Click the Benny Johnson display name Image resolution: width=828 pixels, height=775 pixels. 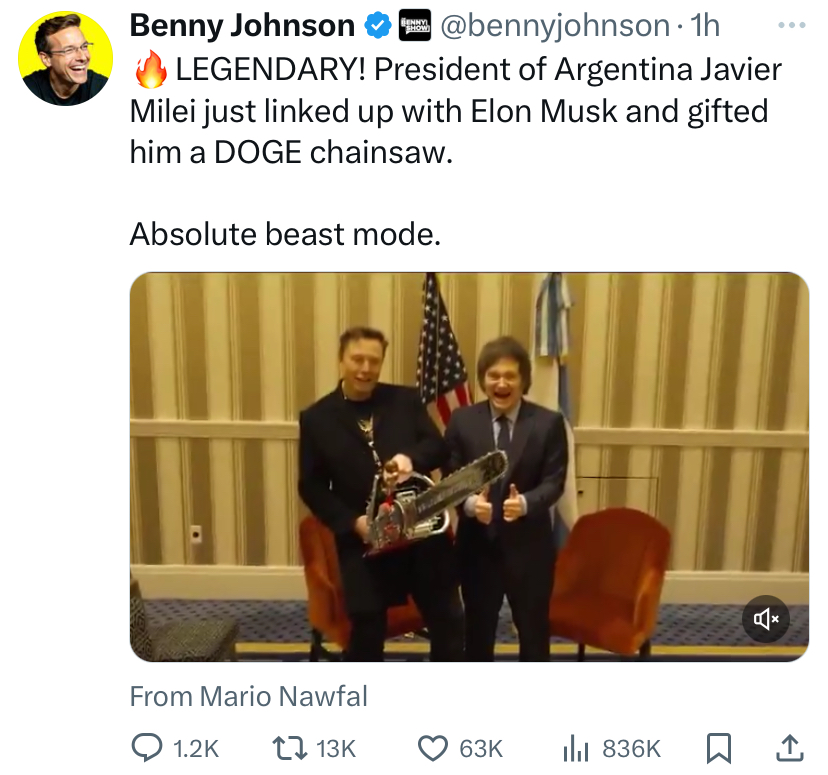coord(242,25)
